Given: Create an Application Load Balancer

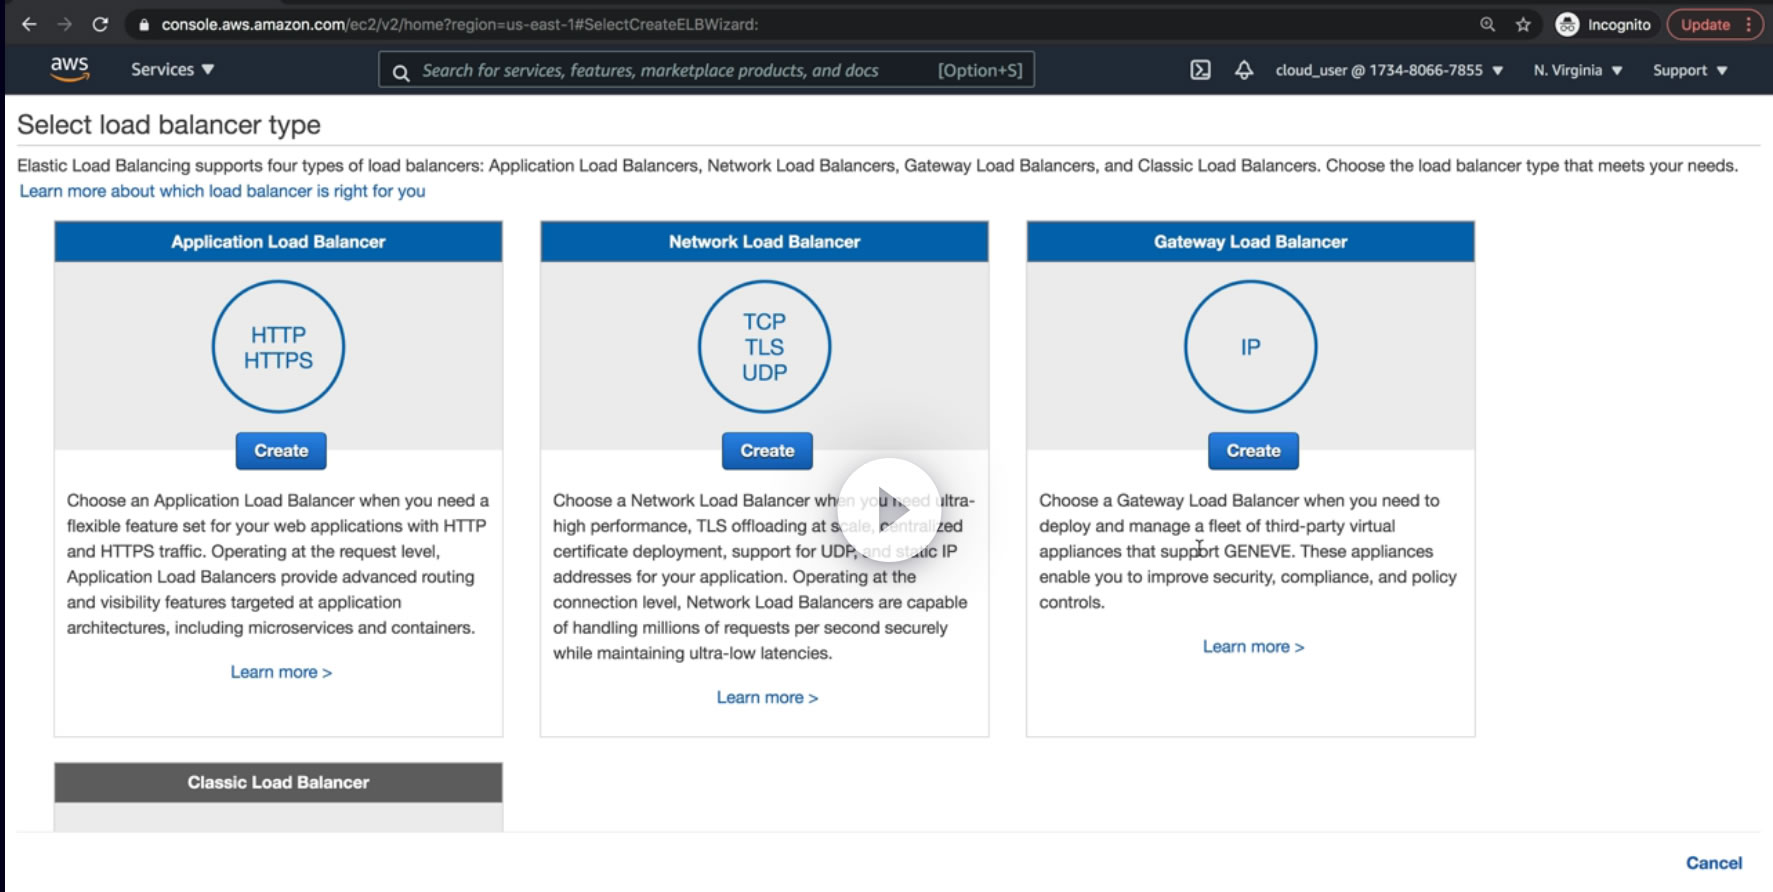Looking at the screenshot, I should click(x=281, y=451).
